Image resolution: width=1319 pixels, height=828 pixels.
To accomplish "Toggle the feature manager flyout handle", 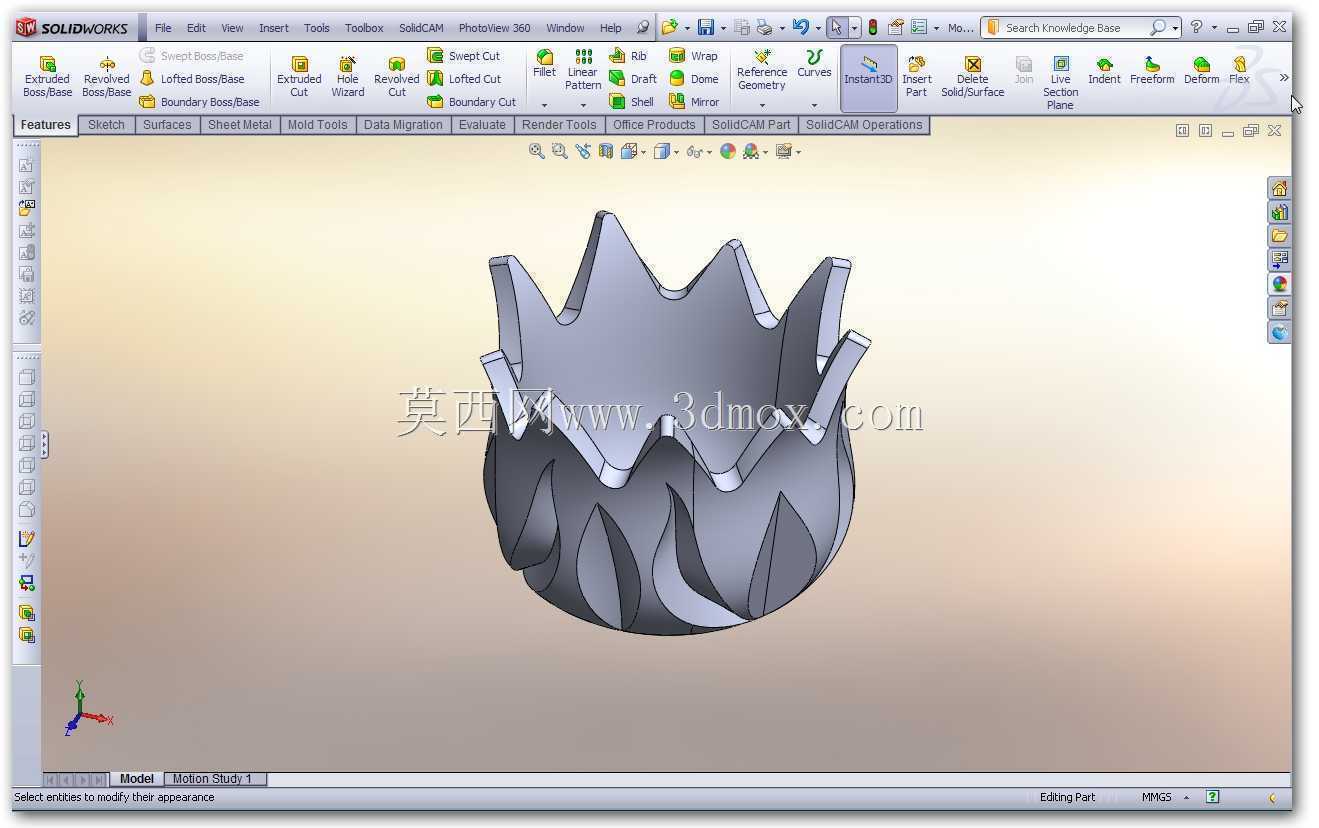I will pos(44,445).
